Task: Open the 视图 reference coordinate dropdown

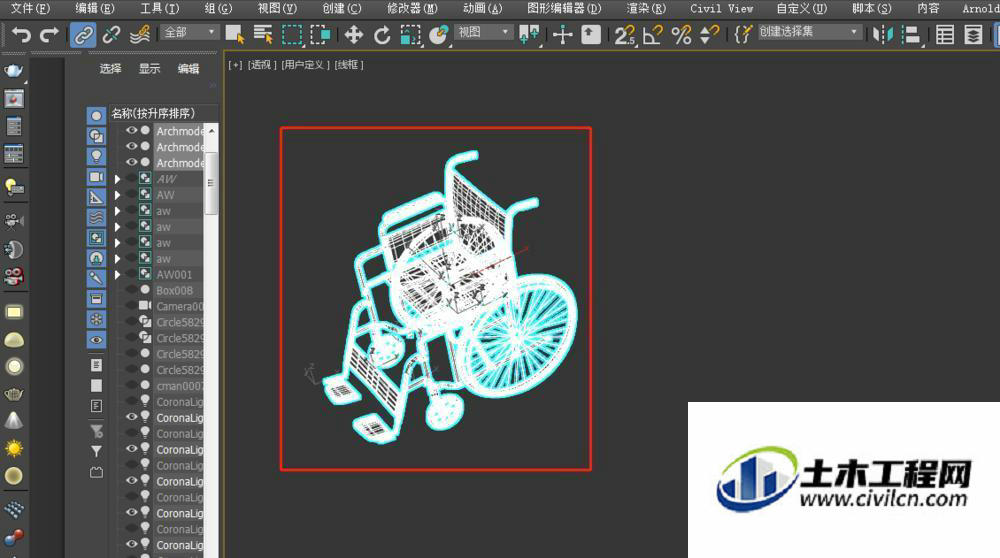Action: [485, 32]
